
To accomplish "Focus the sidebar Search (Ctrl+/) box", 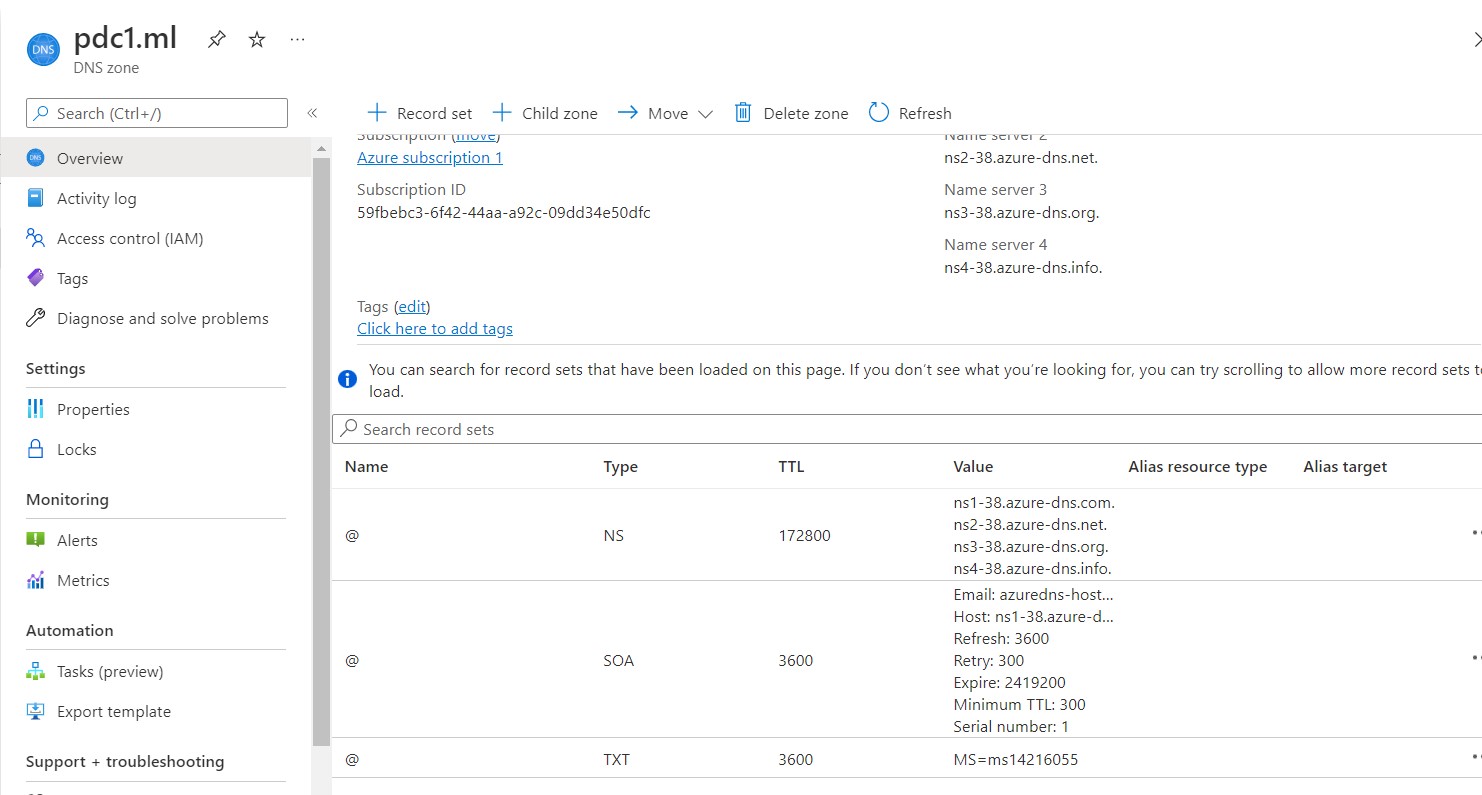I will [157, 113].
